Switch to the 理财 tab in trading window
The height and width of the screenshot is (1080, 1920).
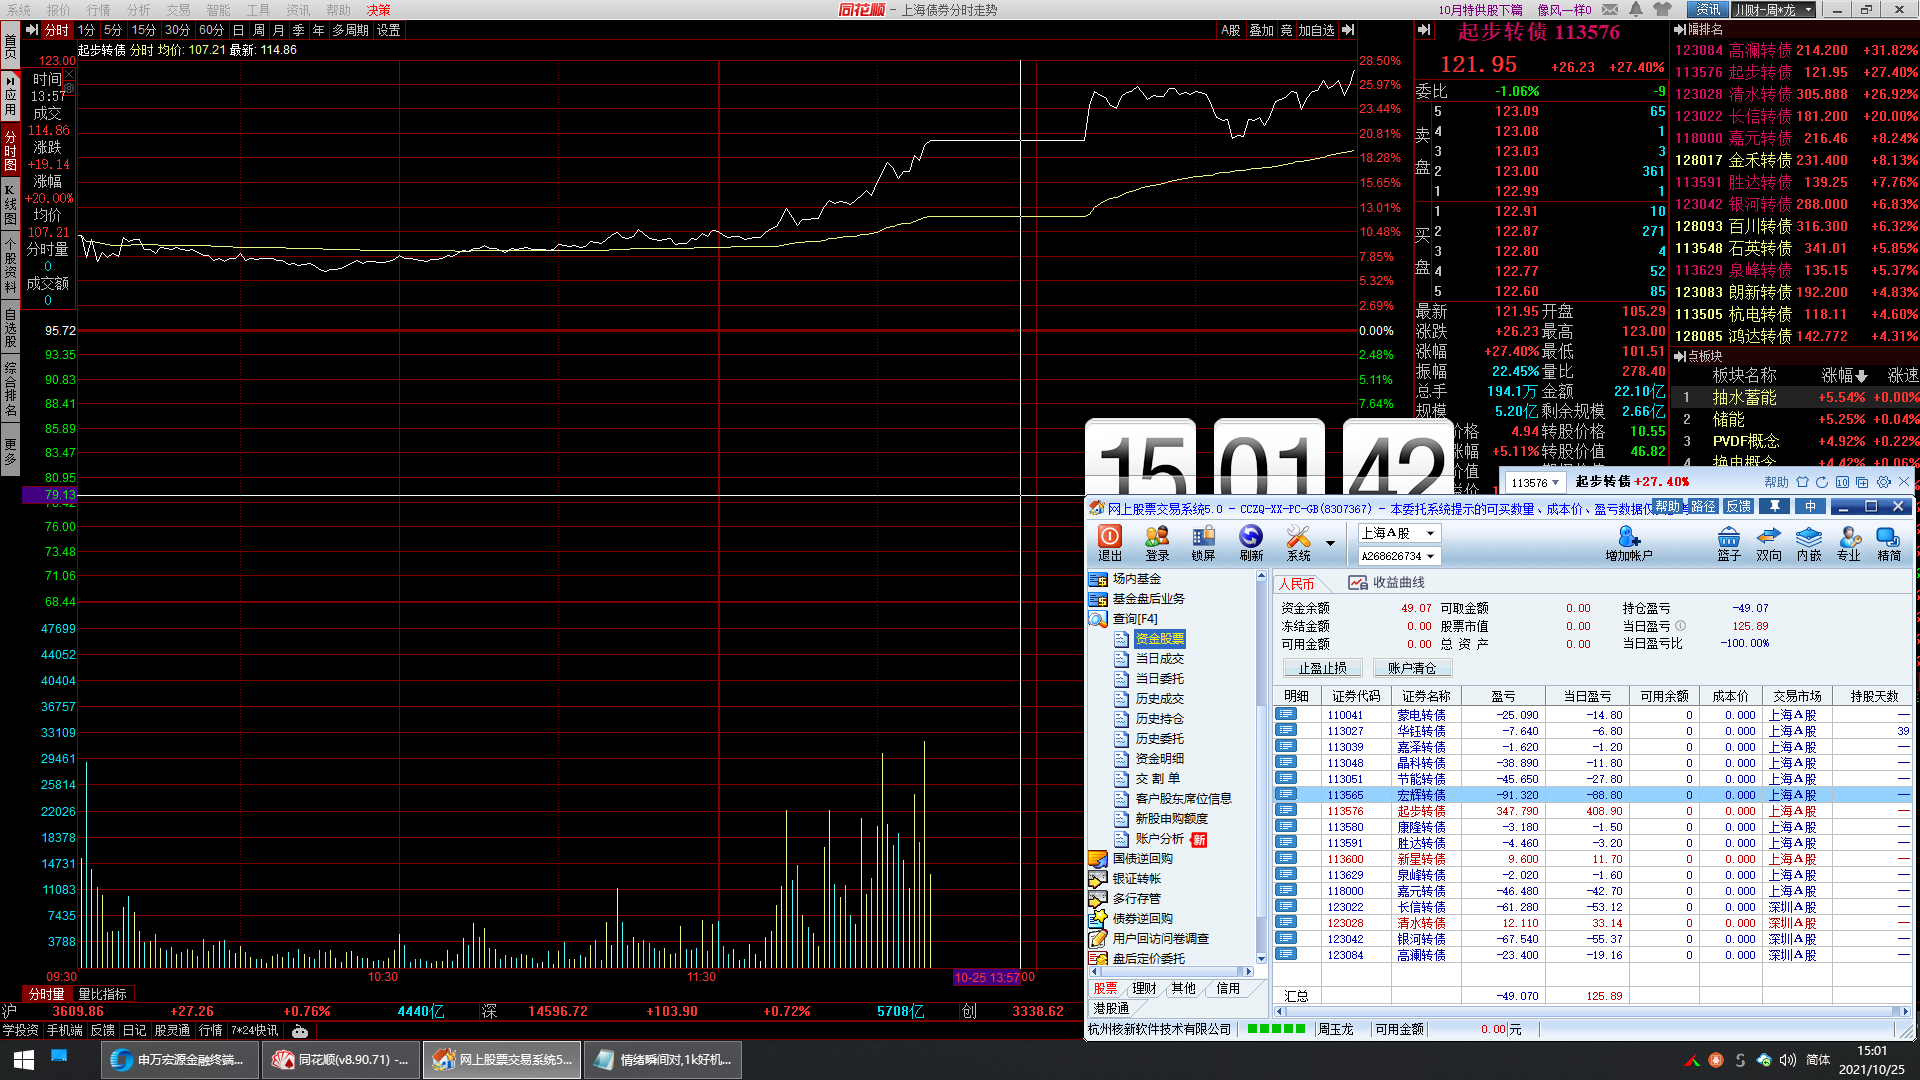1144,988
